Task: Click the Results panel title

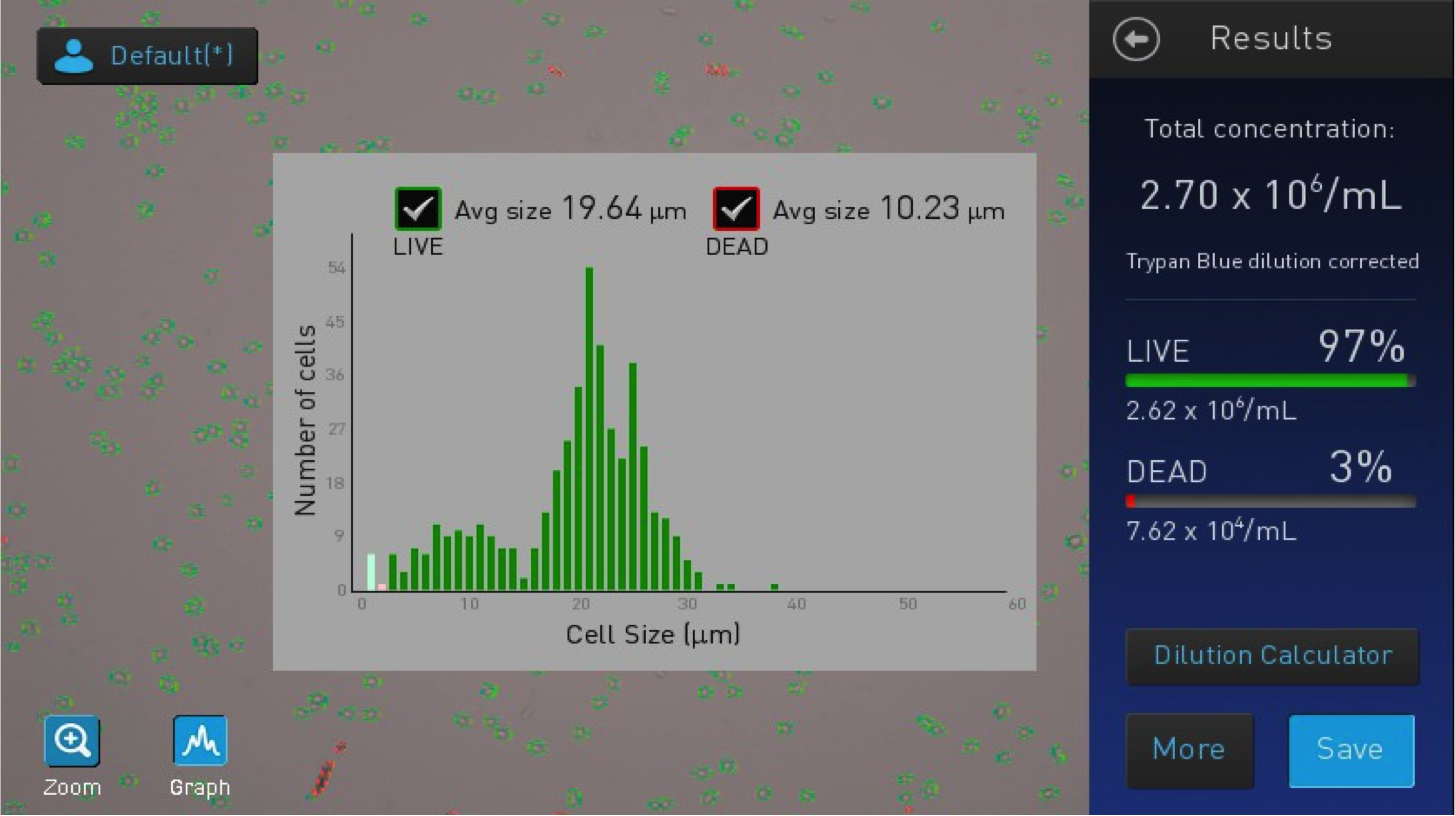Action: [x=1270, y=39]
